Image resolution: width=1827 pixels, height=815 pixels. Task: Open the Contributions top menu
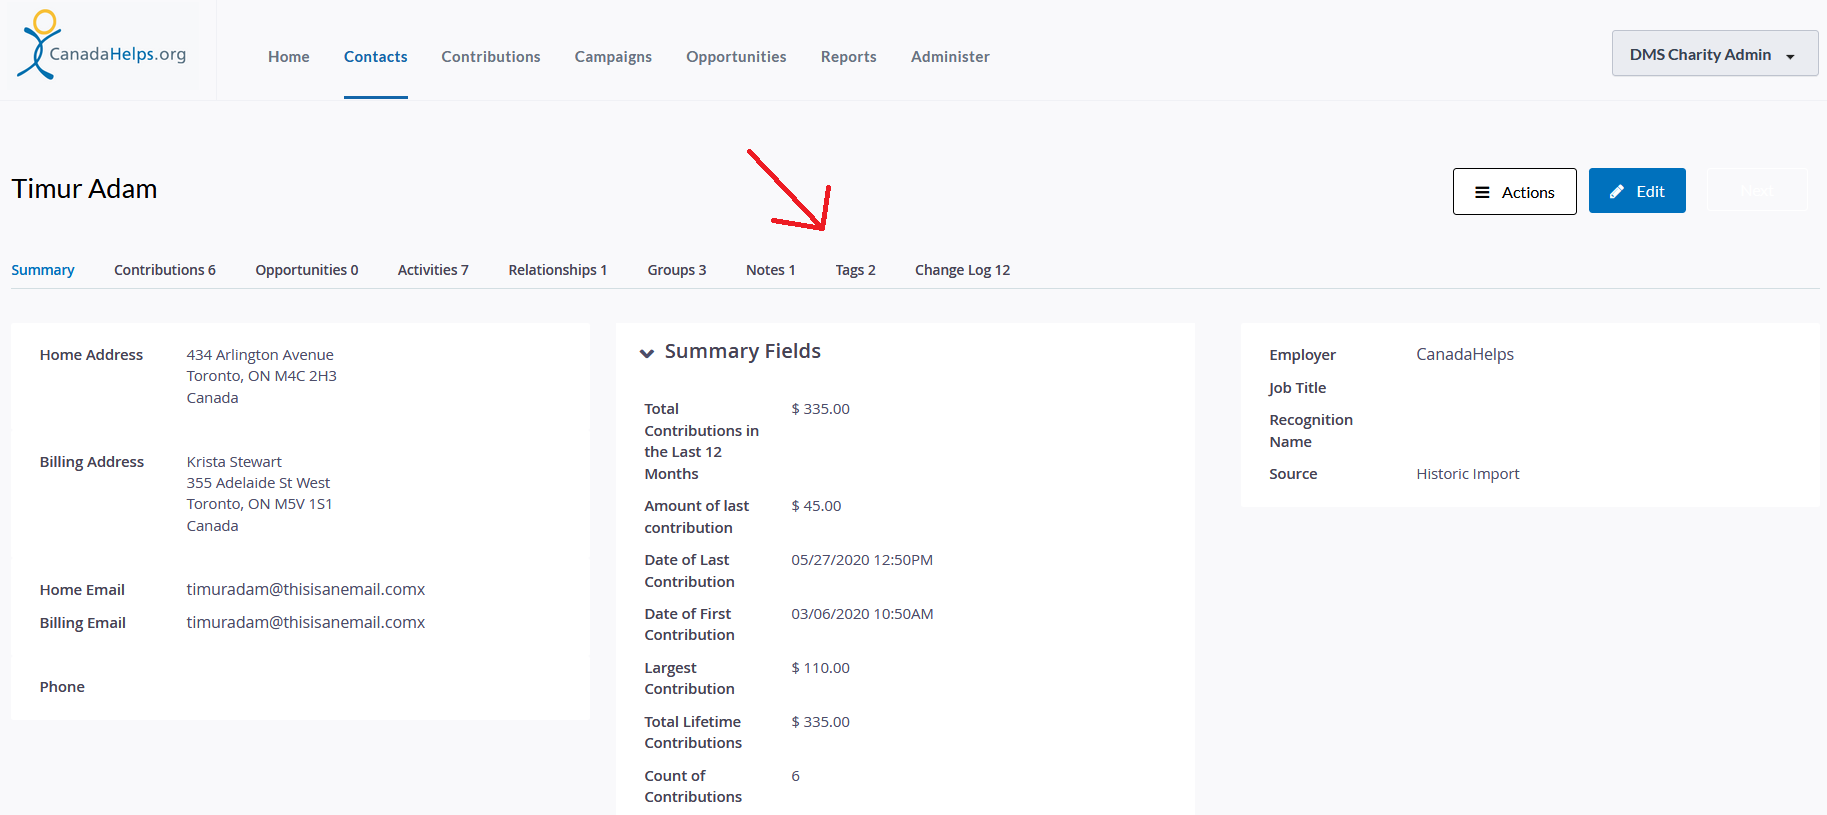(x=491, y=57)
